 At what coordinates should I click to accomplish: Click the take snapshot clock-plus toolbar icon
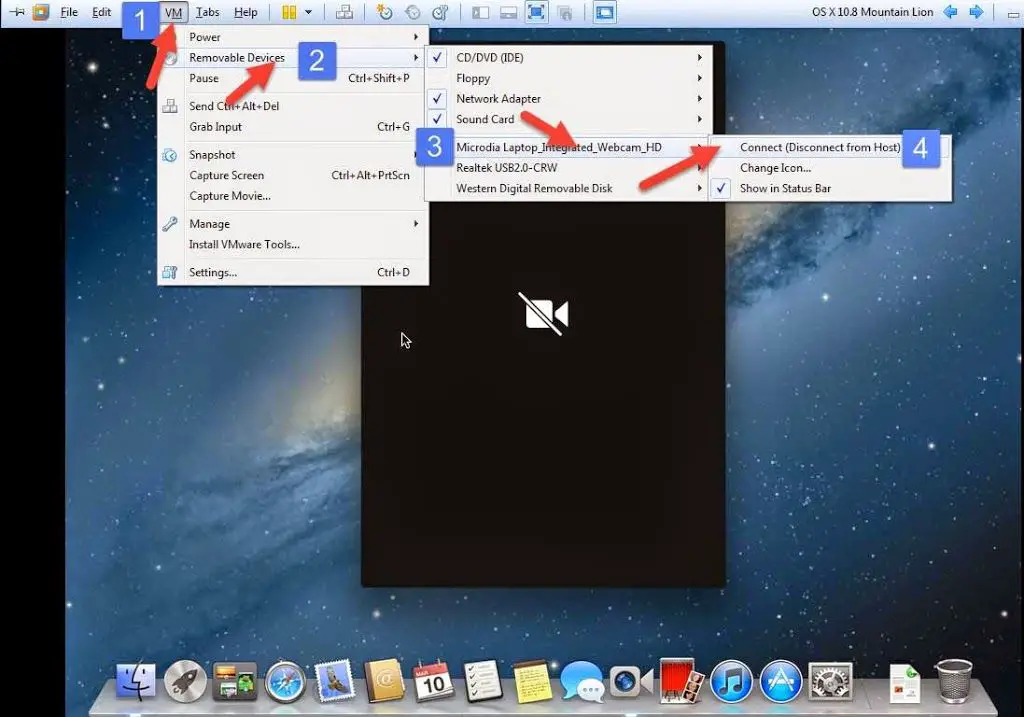(x=385, y=12)
